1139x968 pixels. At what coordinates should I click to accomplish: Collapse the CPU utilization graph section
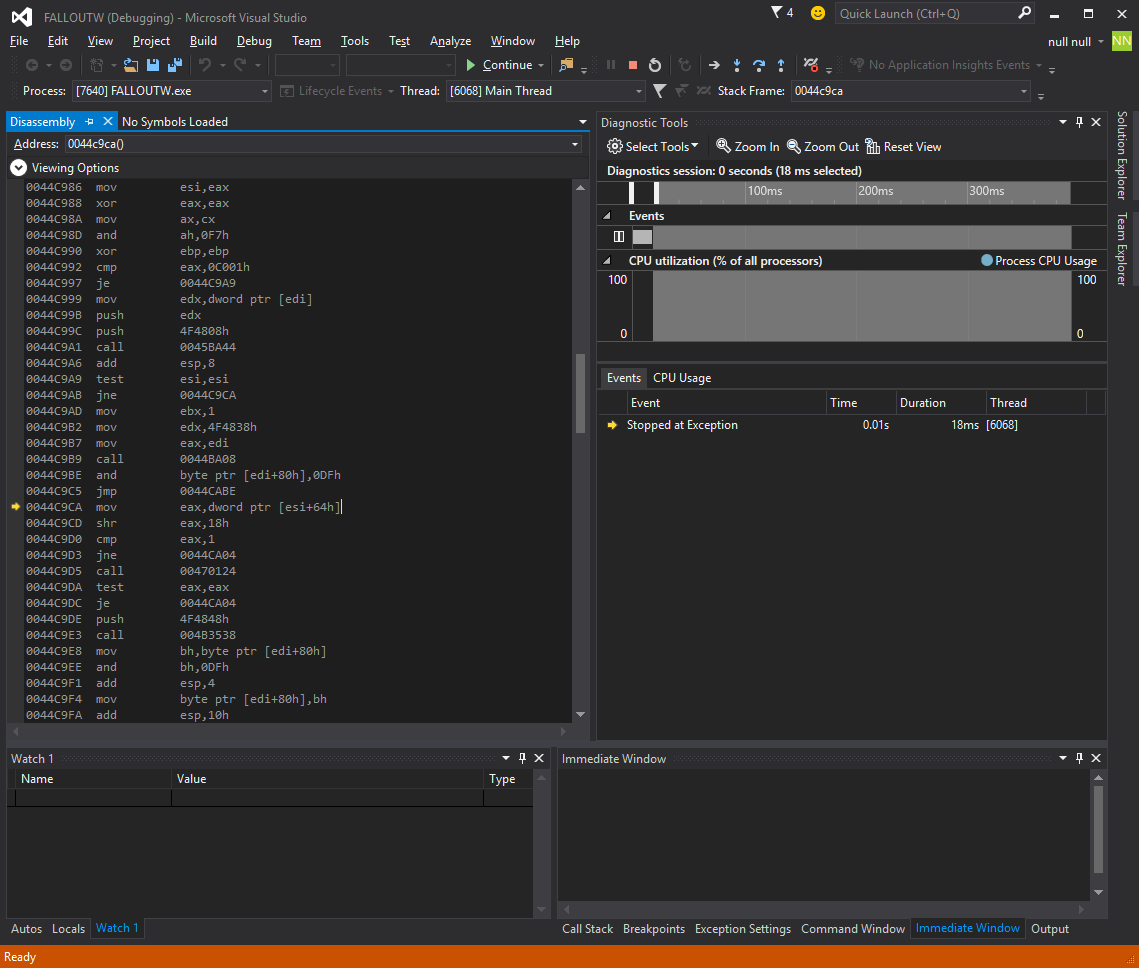[607, 261]
